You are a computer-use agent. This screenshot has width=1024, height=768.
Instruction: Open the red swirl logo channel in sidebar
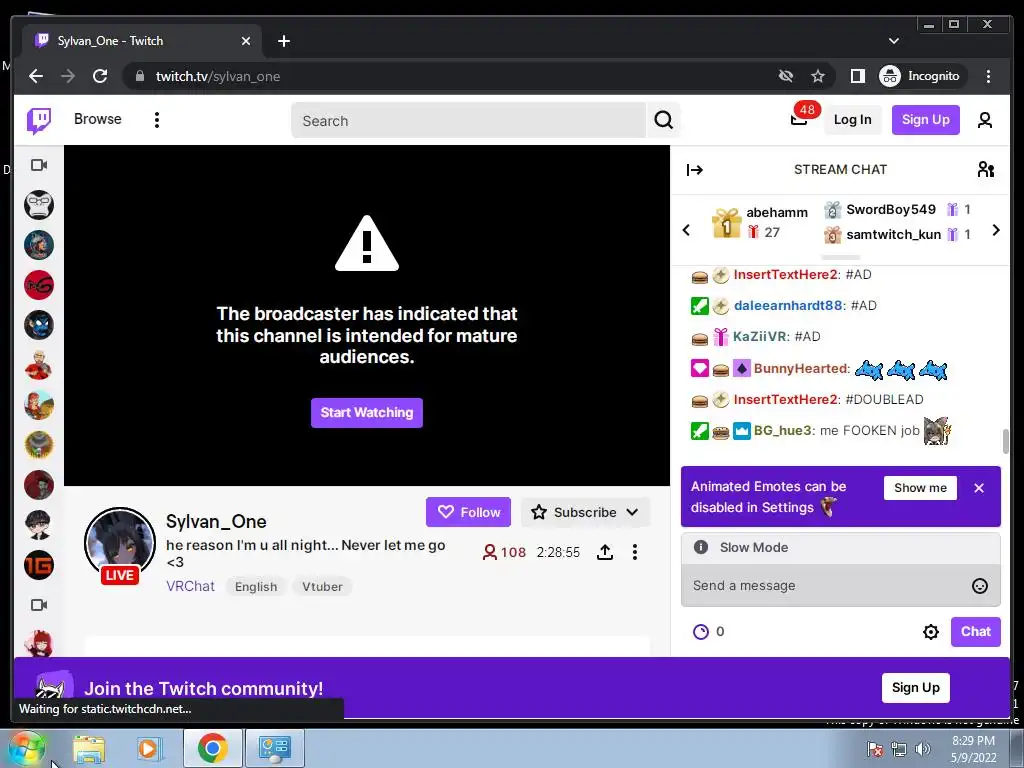[x=39, y=285]
